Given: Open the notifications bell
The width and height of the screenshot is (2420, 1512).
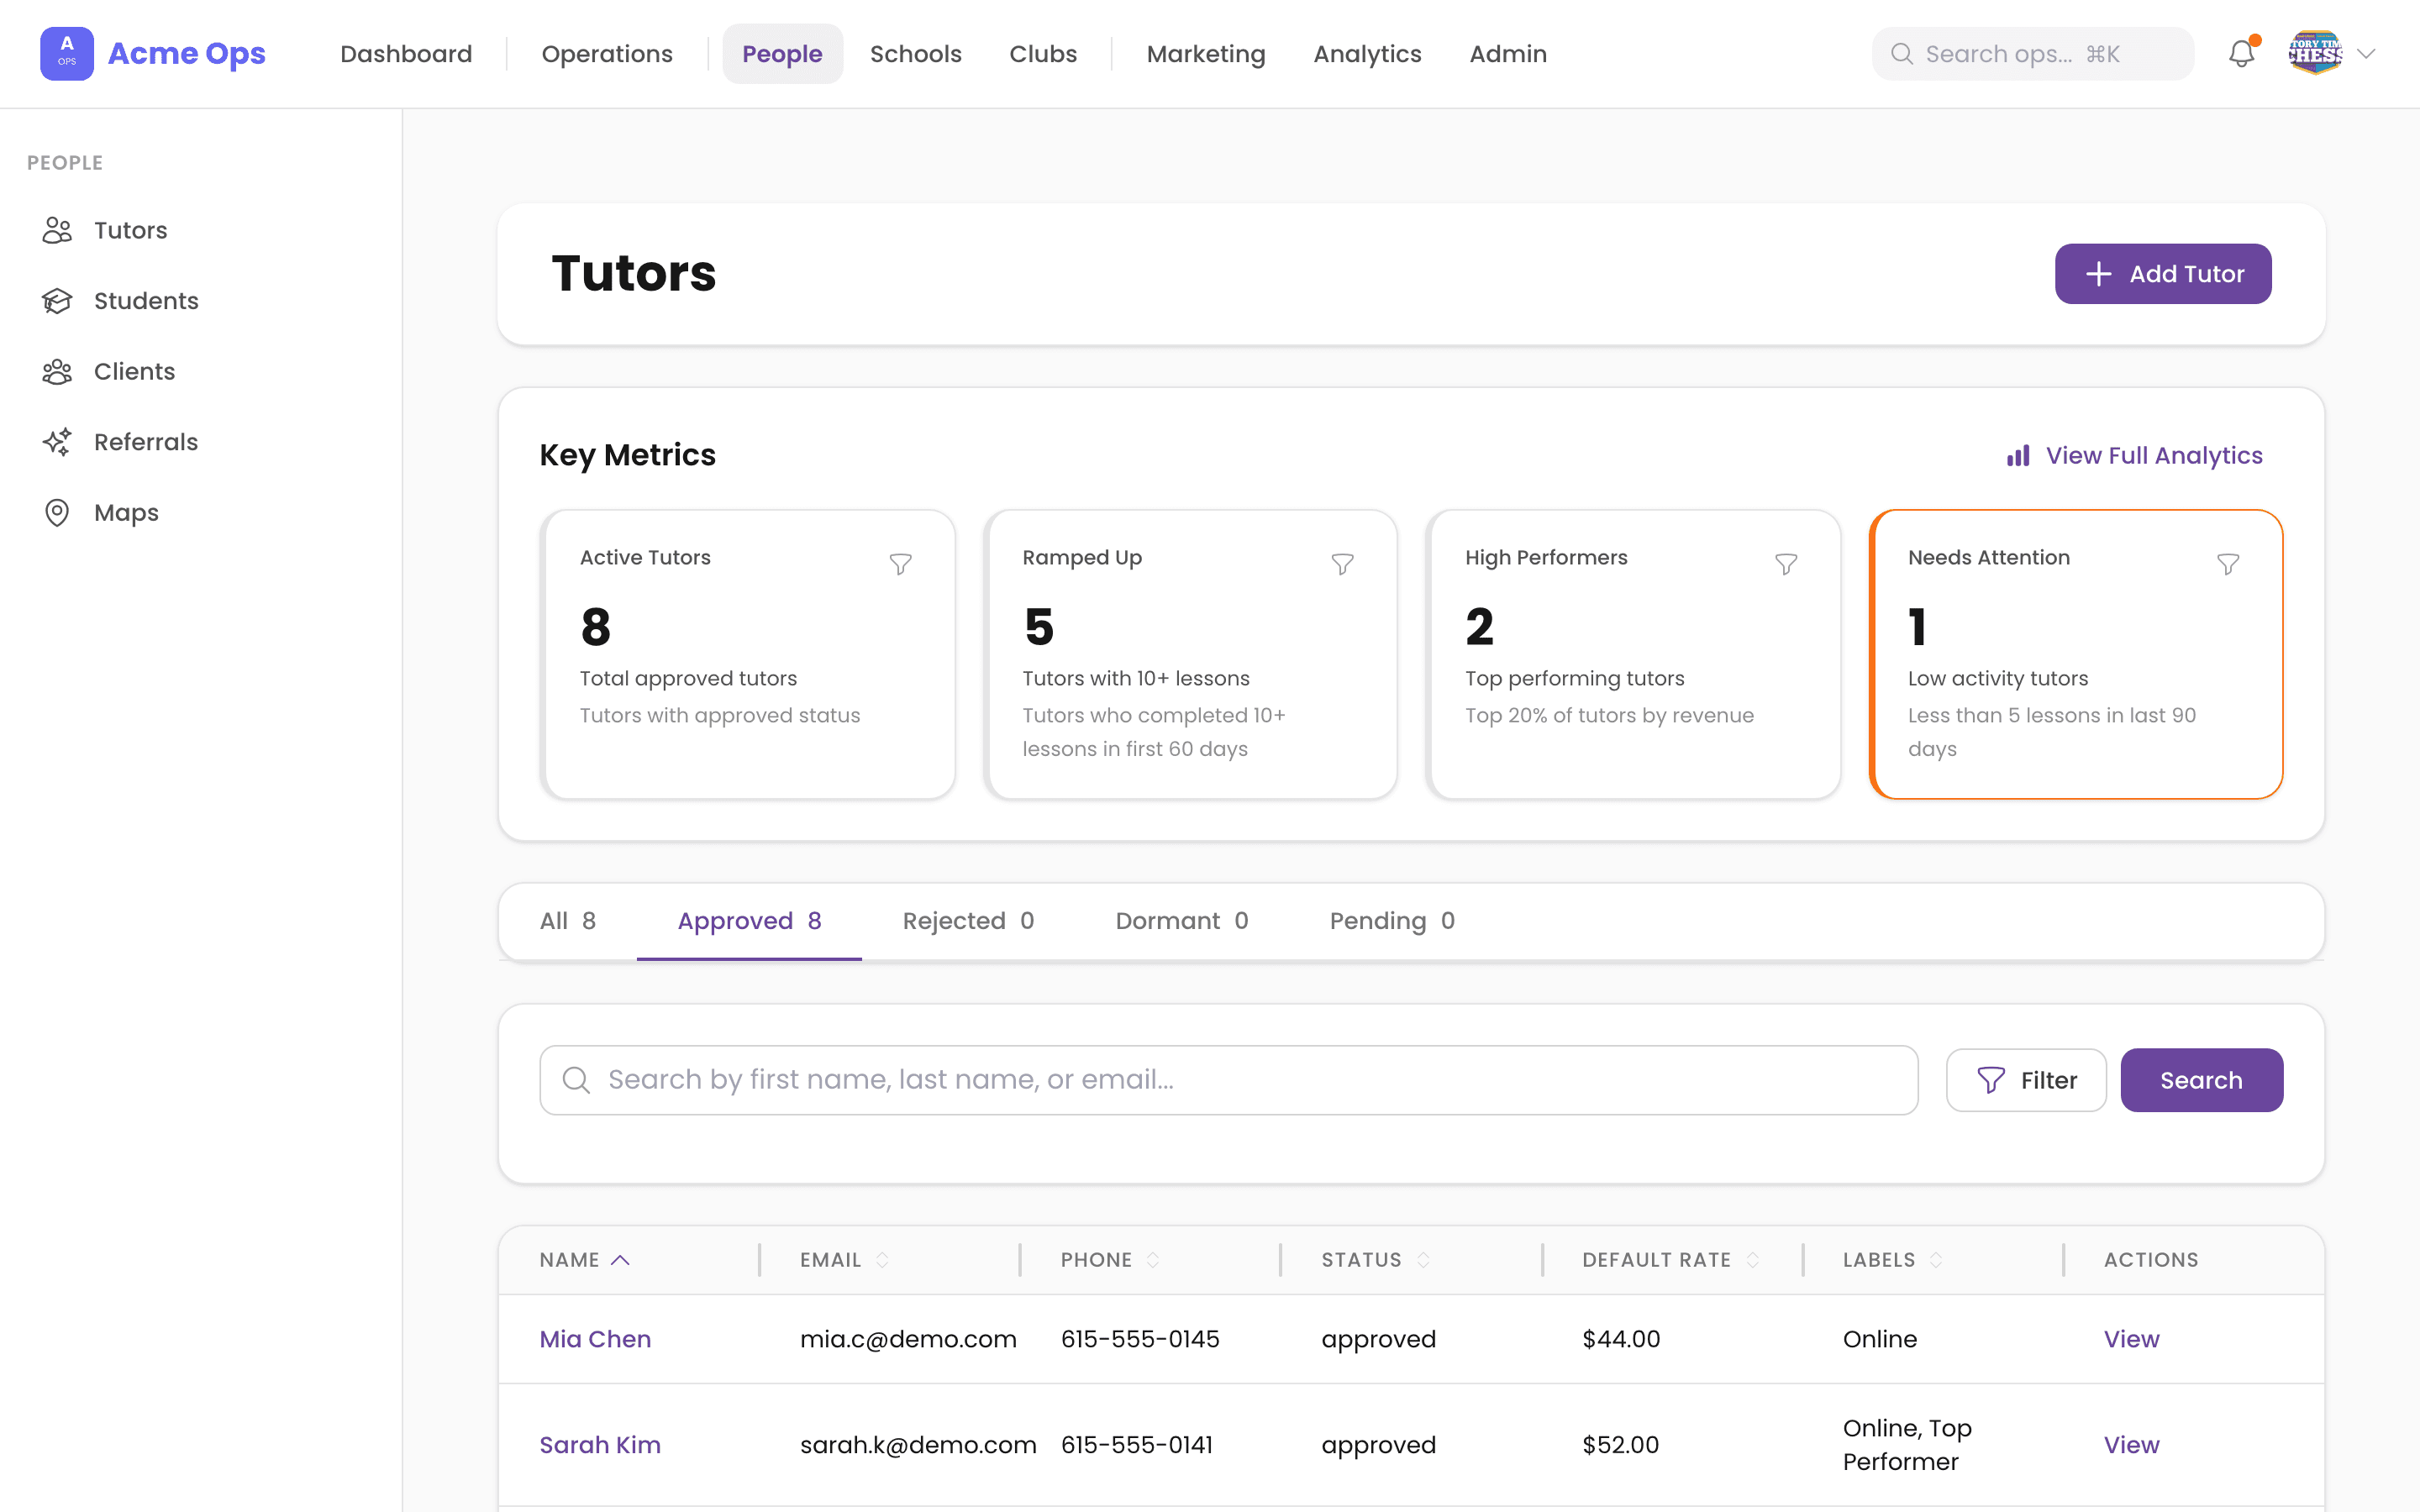Looking at the screenshot, I should pos(2242,53).
